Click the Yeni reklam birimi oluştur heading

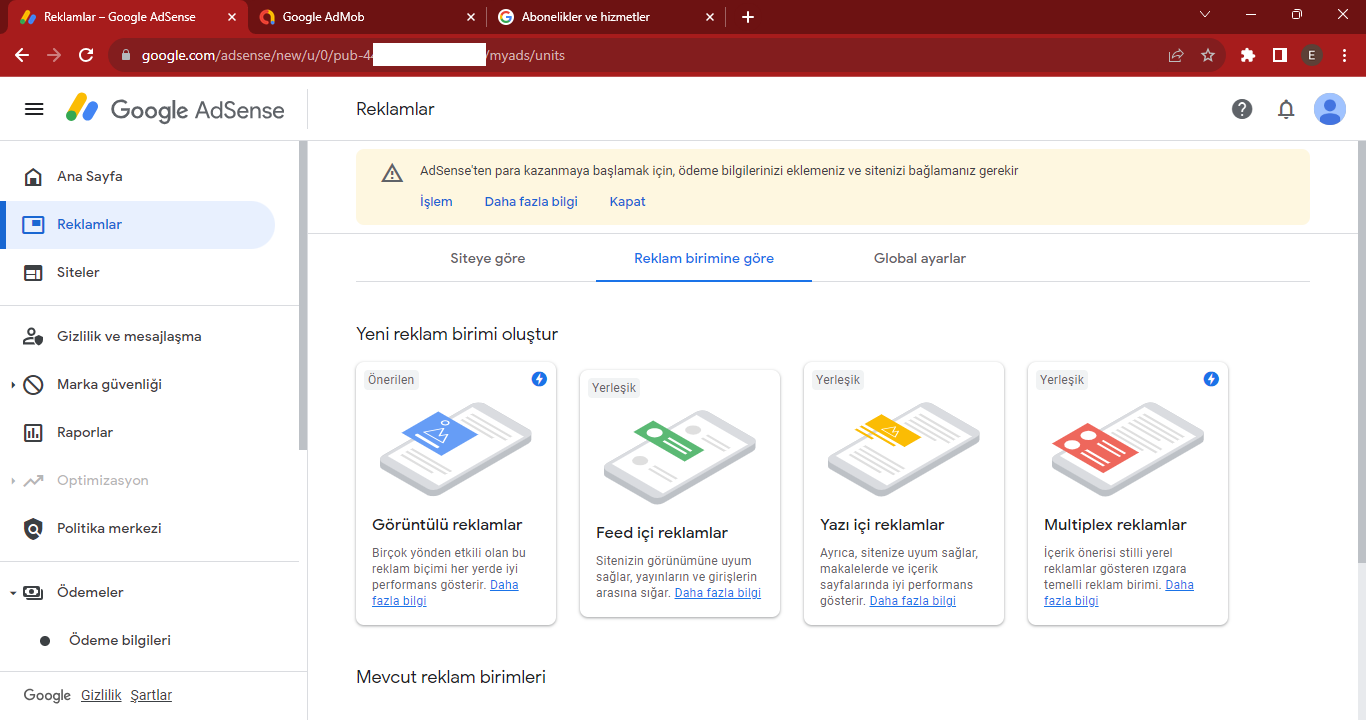[x=457, y=334]
